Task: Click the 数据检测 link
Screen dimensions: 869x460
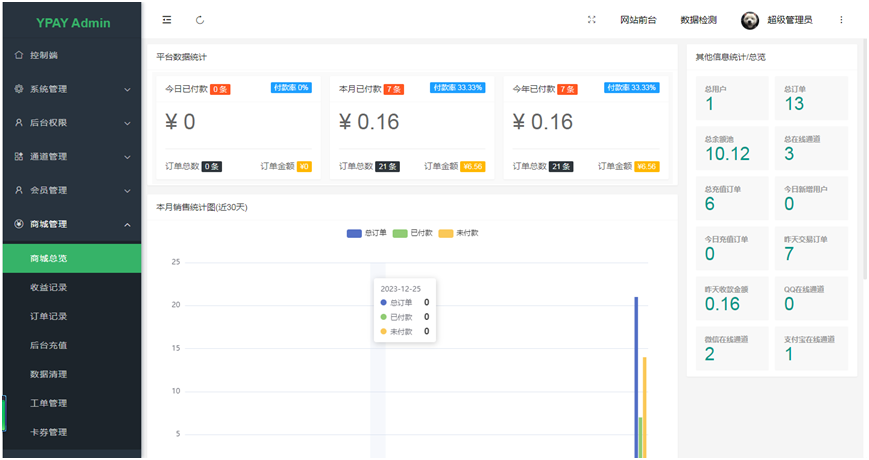Action: (x=698, y=20)
